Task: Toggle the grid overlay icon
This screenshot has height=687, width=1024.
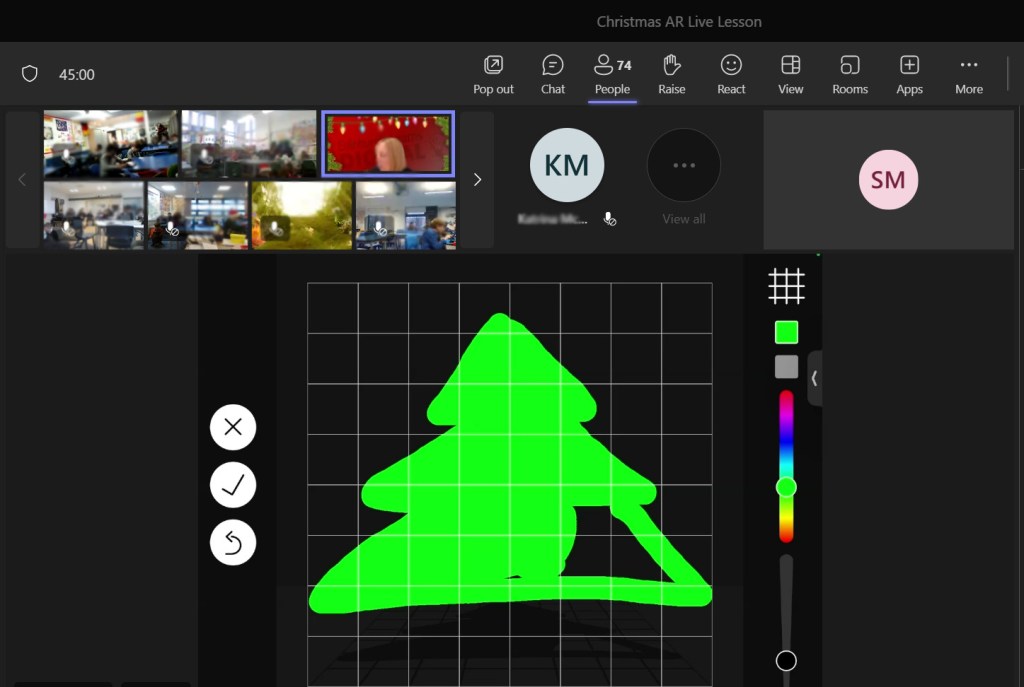Action: click(786, 286)
